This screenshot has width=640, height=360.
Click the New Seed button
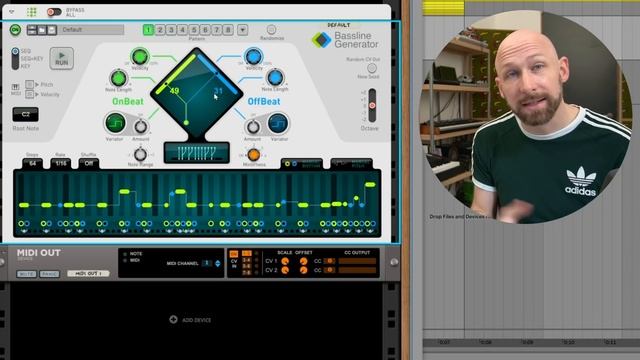click(371, 68)
